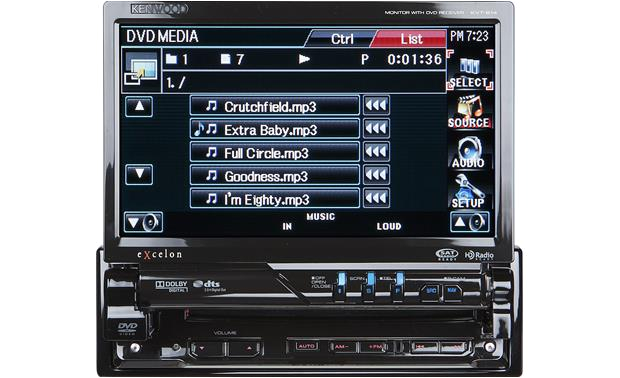
Task: Push the SCRN blue button
Action: (370, 287)
